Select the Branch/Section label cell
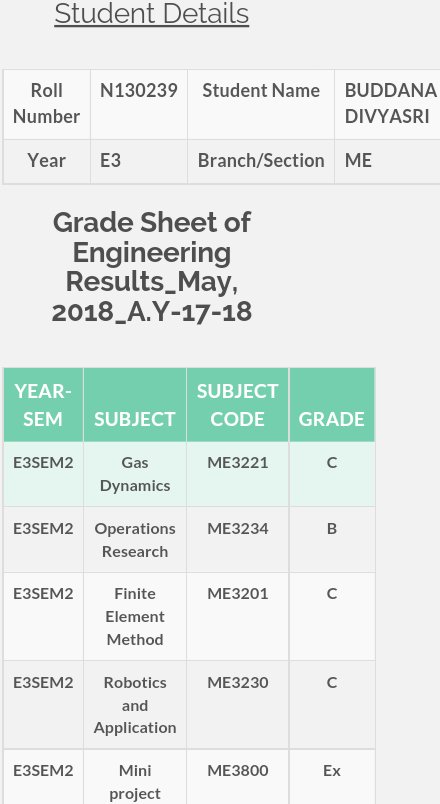 tap(261, 162)
